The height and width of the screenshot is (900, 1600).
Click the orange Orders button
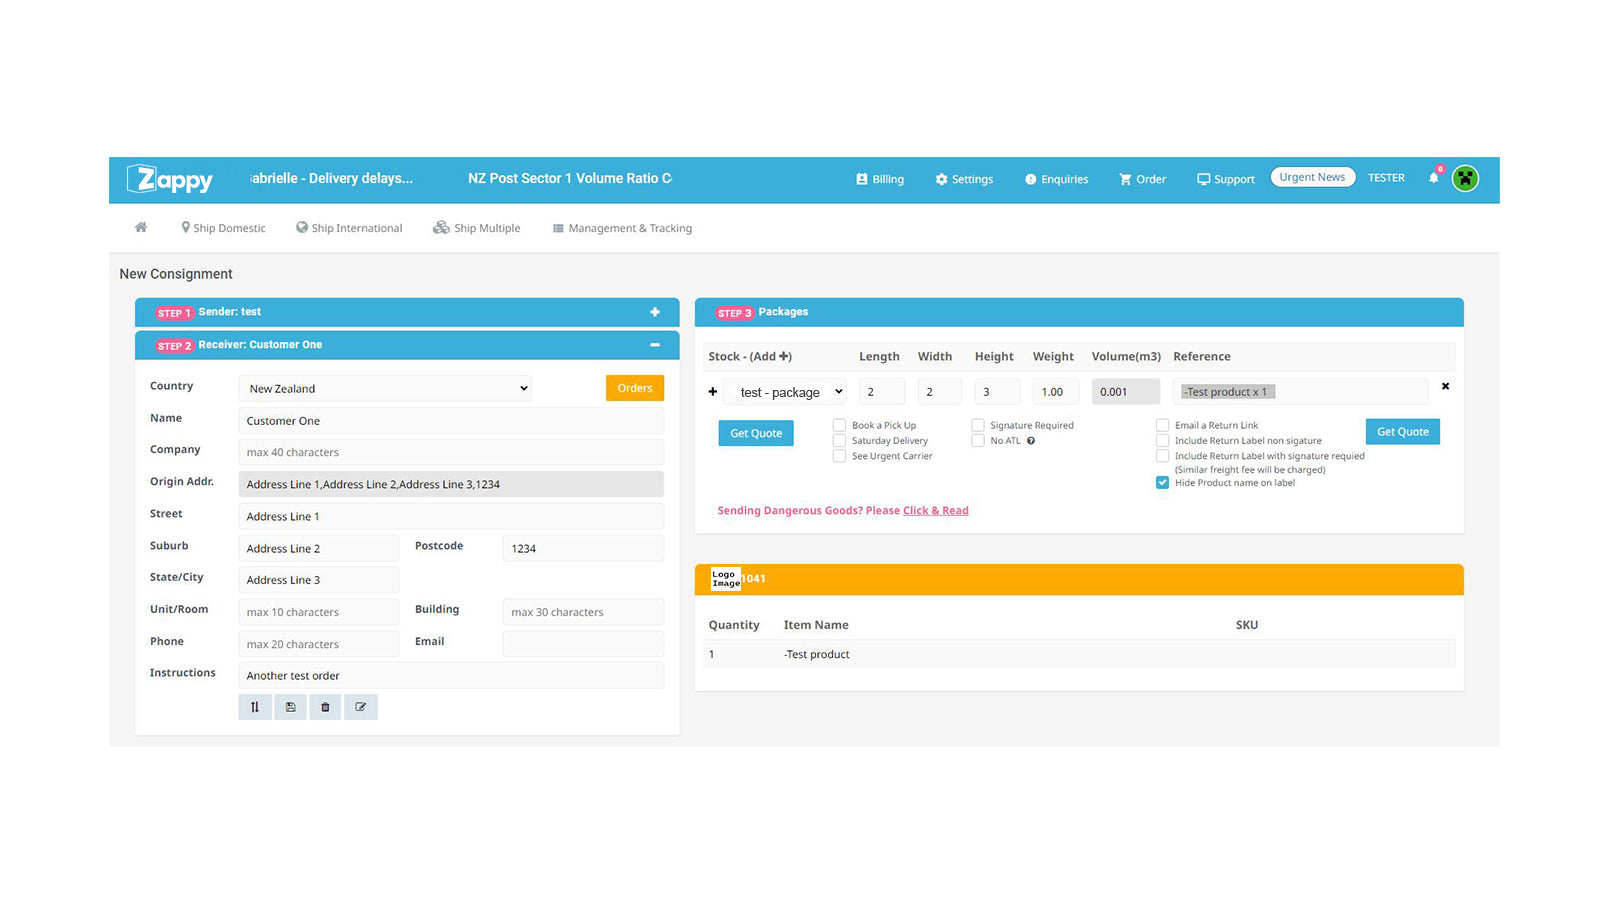point(635,388)
